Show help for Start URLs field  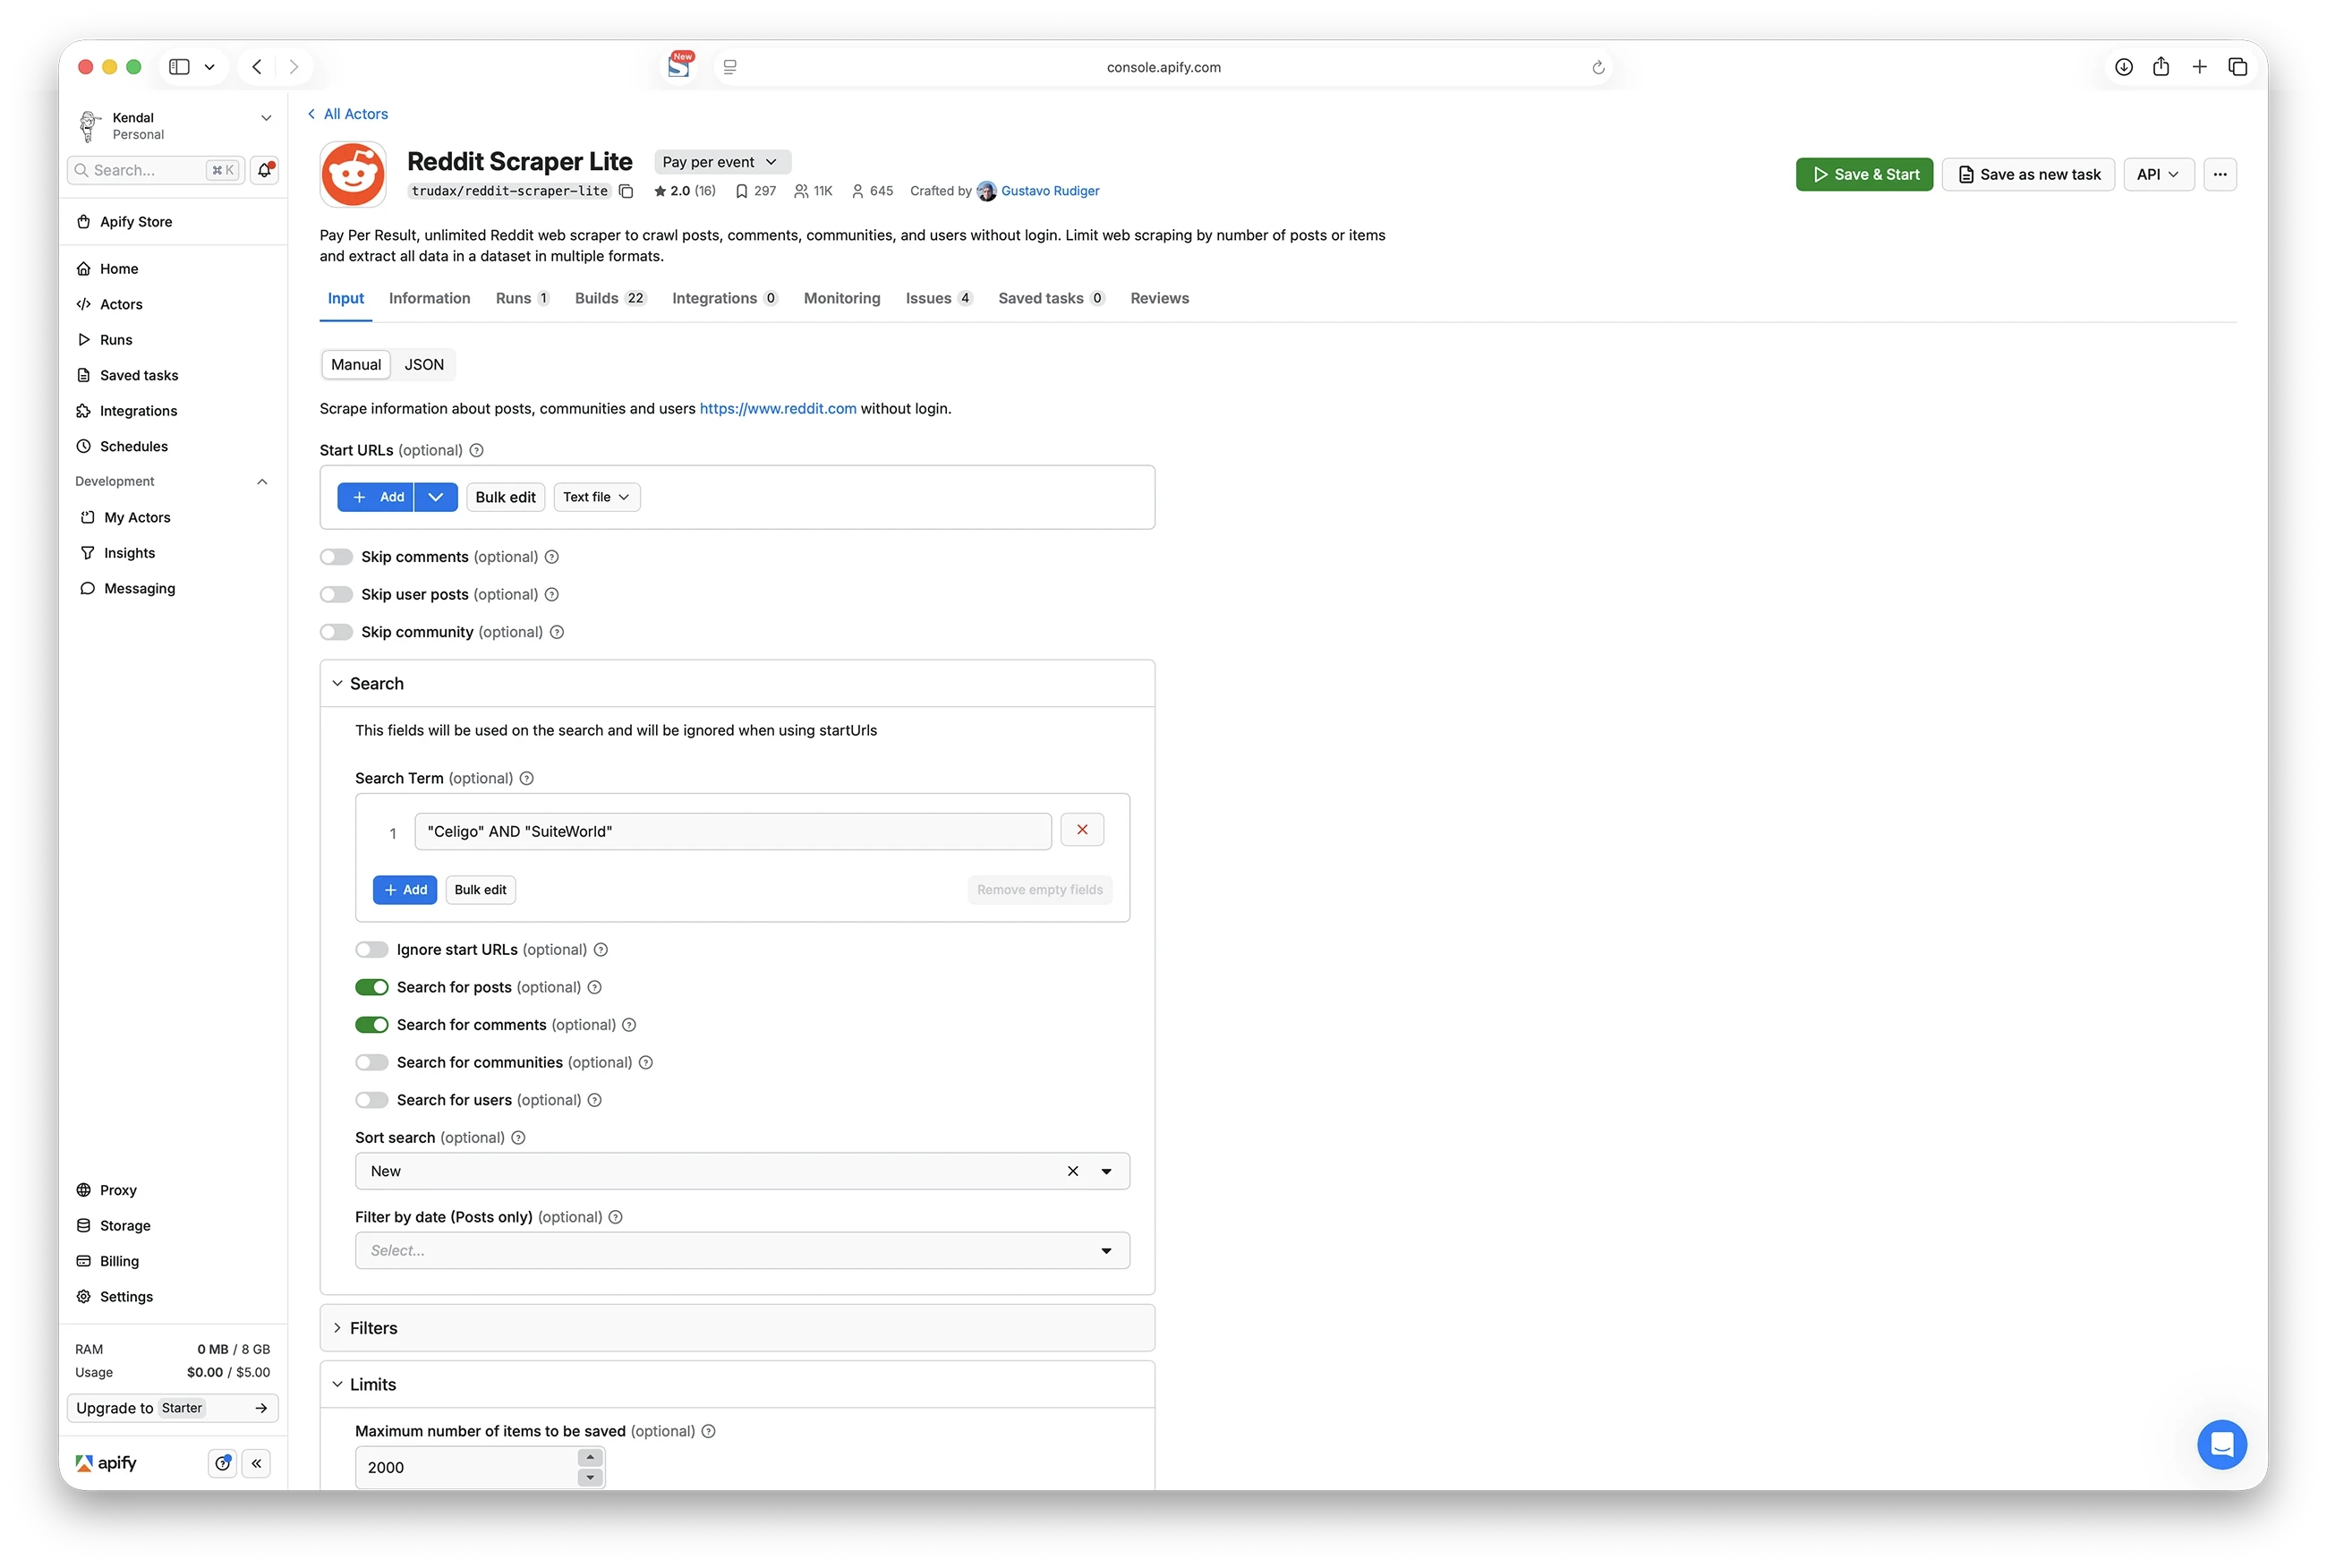[x=477, y=451]
